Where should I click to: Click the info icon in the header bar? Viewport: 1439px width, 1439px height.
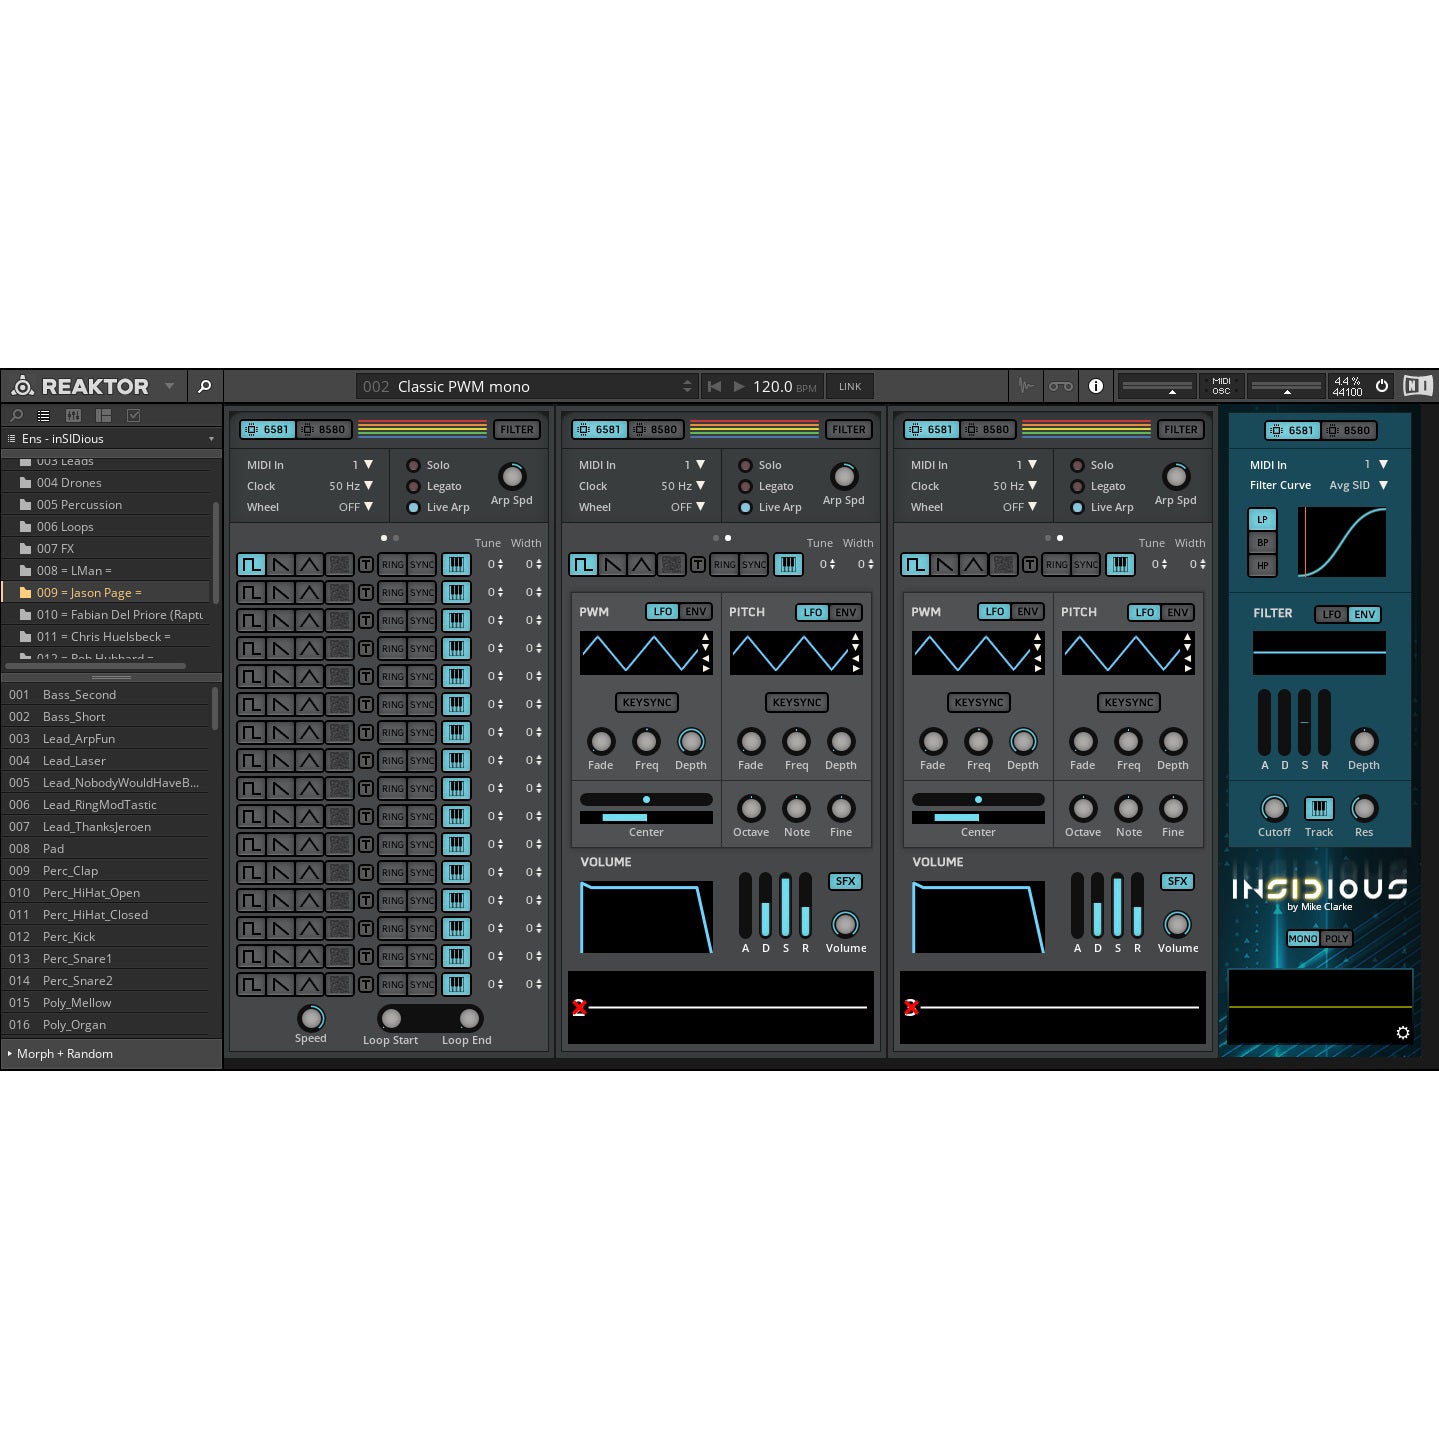coord(1096,386)
